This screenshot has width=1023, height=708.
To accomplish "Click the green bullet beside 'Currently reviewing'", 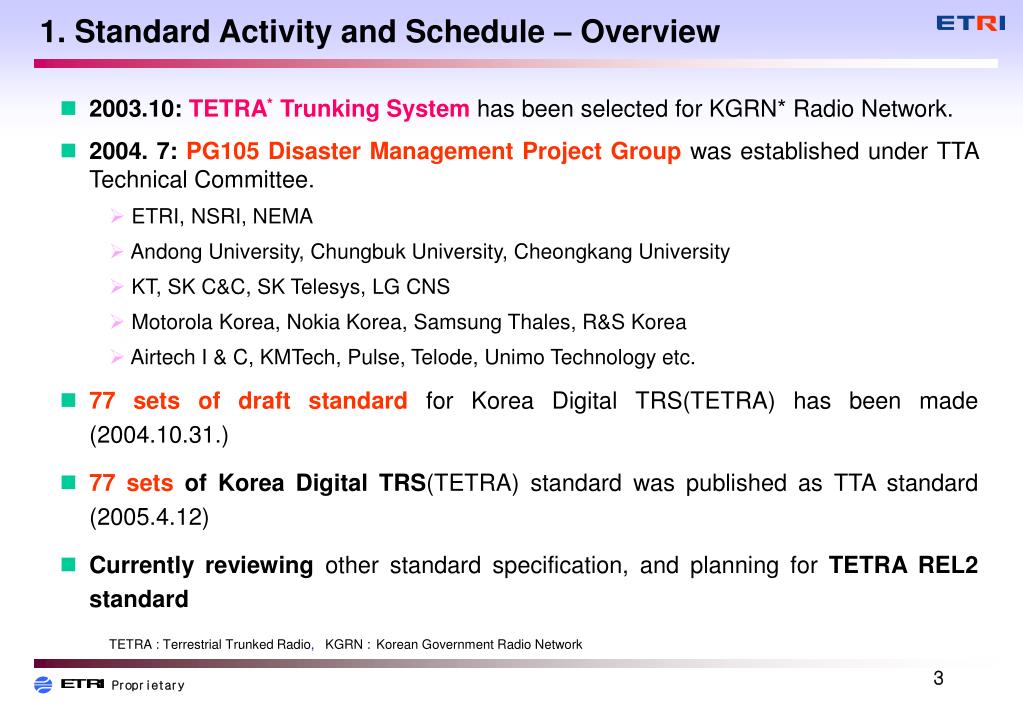I will click(69, 564).
